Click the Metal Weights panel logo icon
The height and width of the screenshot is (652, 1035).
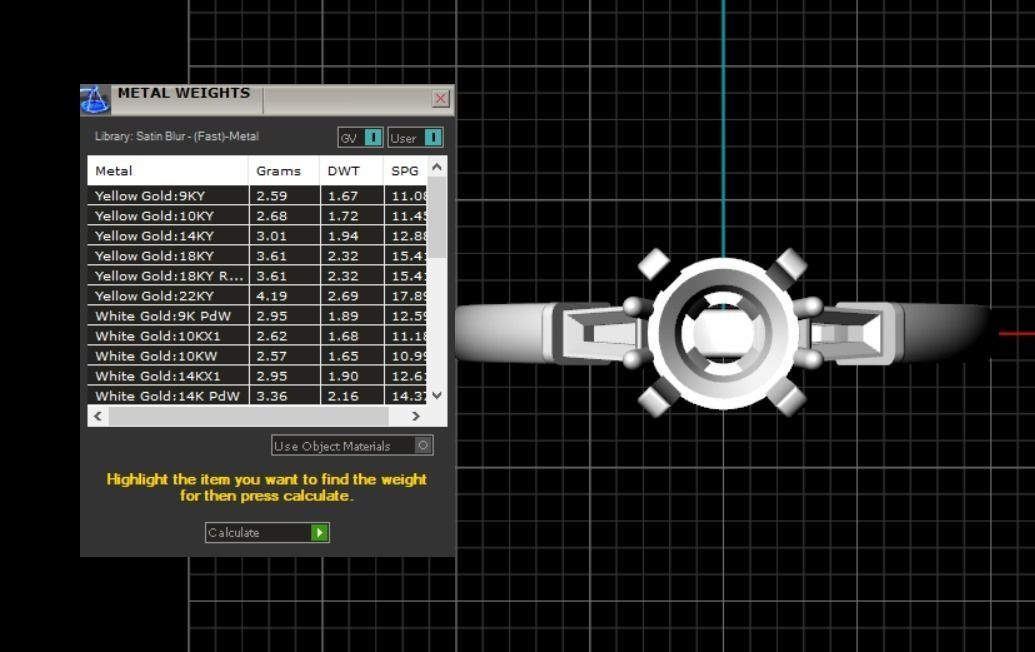tap(95, 100)
